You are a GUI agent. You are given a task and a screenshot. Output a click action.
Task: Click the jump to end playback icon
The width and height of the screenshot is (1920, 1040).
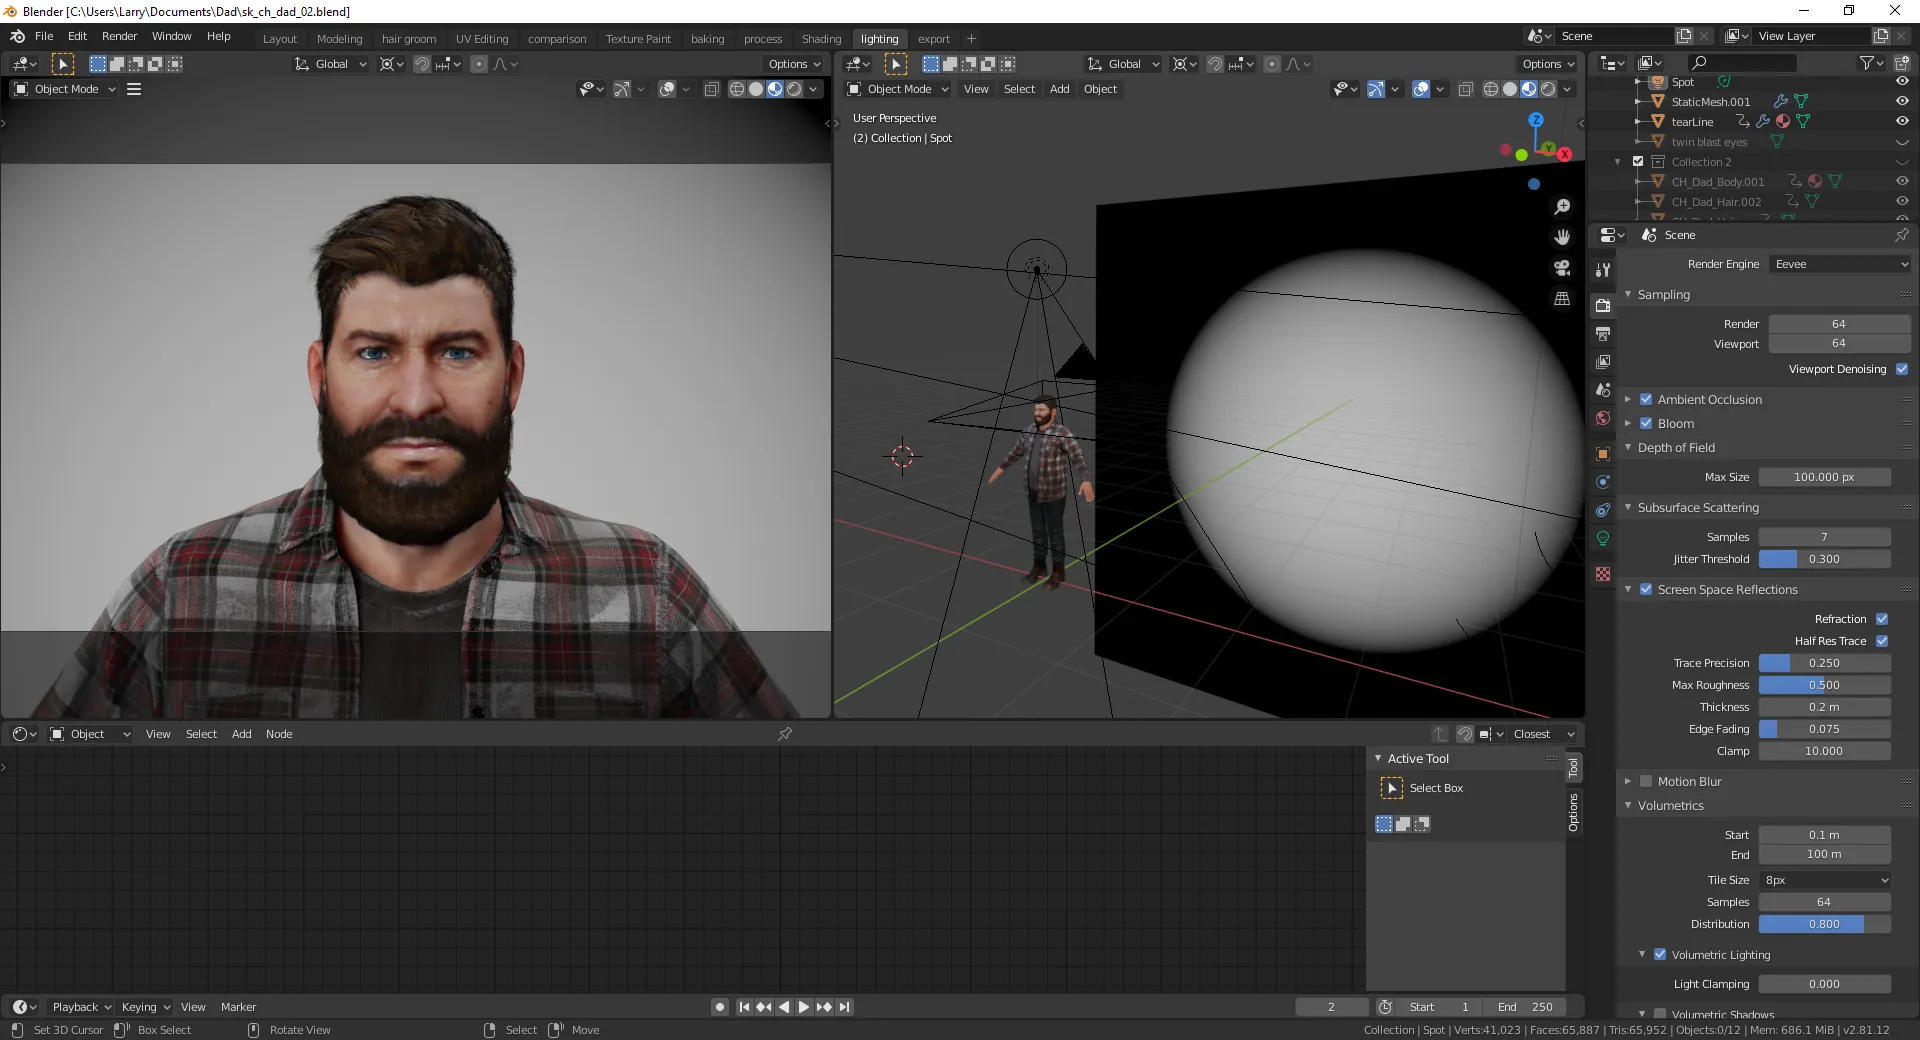(x=845, y=1007)
